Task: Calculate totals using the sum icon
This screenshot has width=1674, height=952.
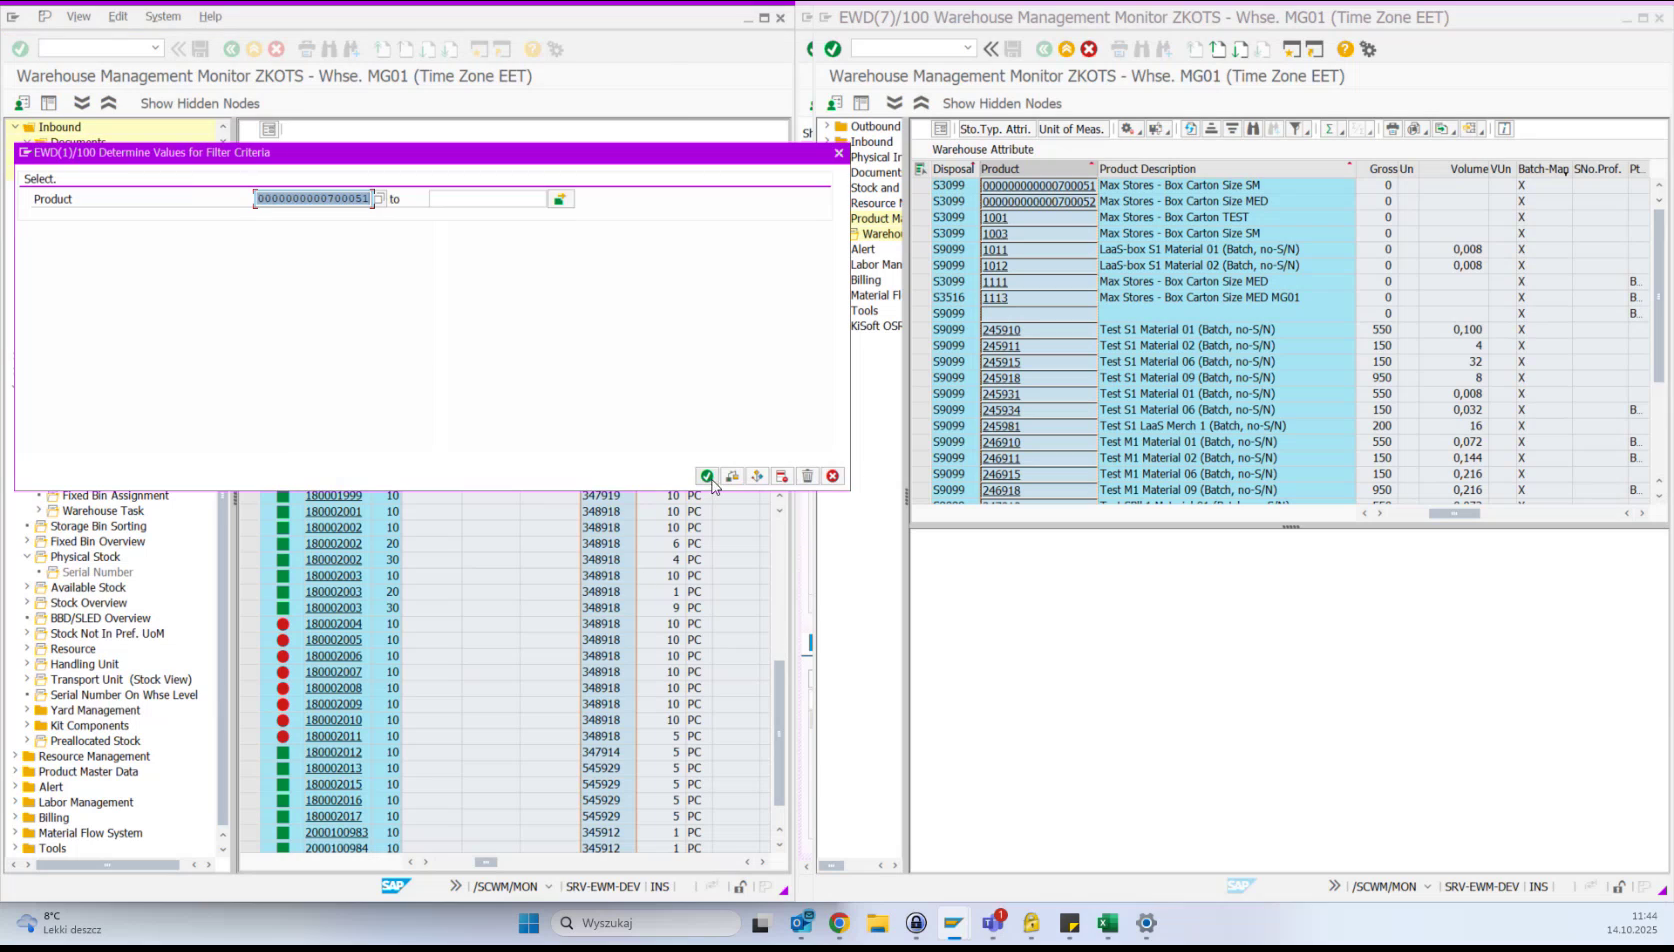Action: pyautogui.click(x=1328, y=129)
